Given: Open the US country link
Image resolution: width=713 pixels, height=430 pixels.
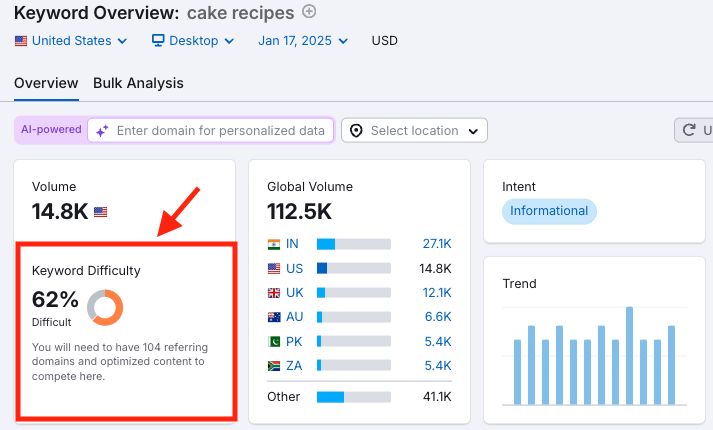Looking at the screenshot, I should [x=294, y=269].
